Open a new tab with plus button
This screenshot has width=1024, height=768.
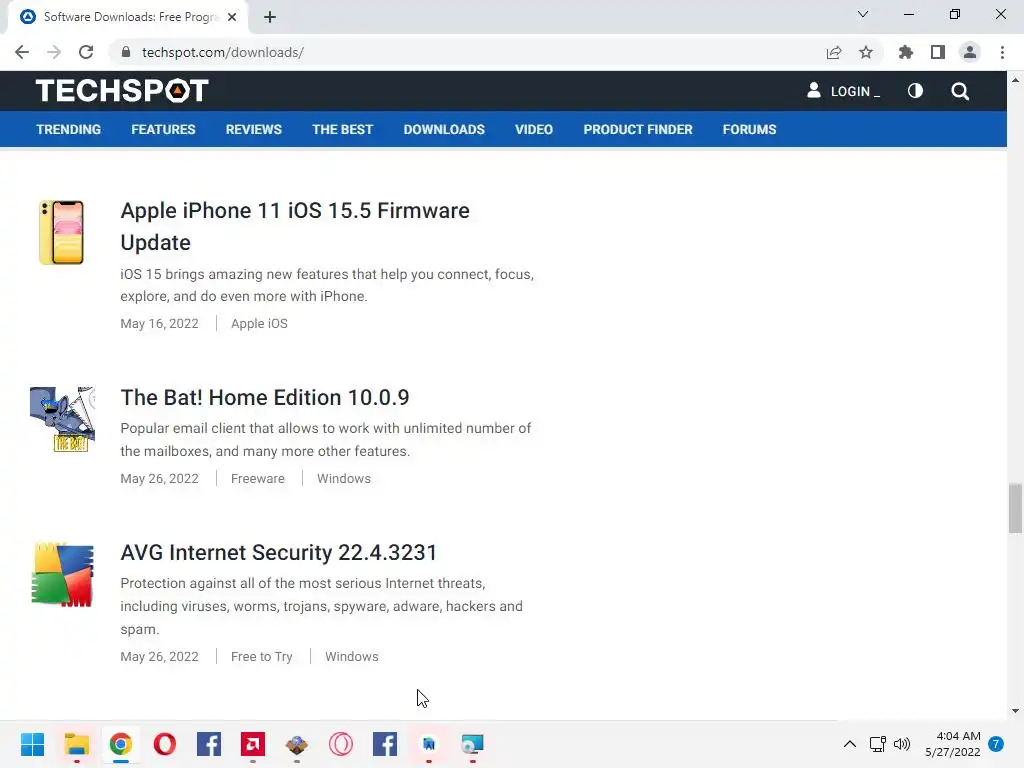pyautogui.click(x=270, y=17)
